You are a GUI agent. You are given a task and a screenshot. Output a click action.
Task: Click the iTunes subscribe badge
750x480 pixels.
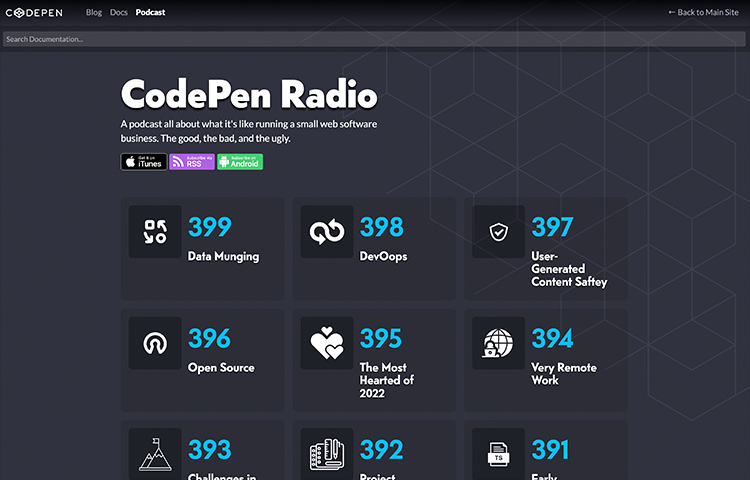[143, 162]
